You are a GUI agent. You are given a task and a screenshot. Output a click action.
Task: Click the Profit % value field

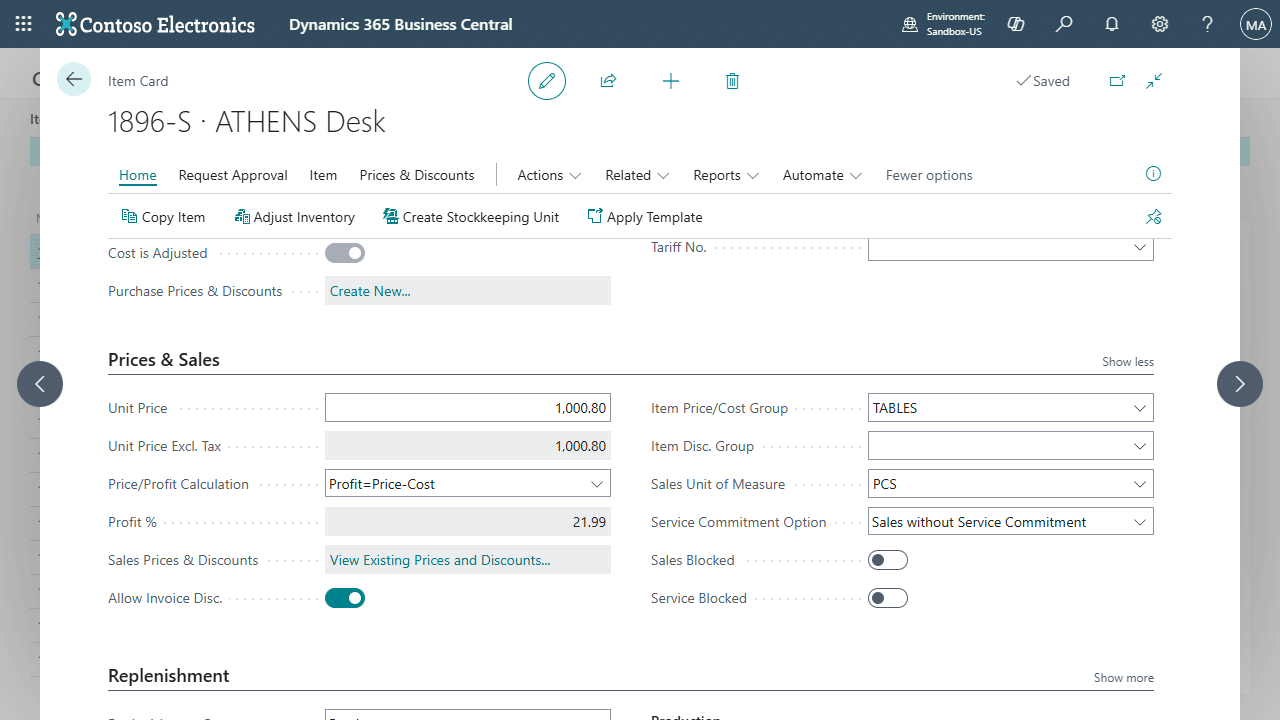click(x=468, y=522)
